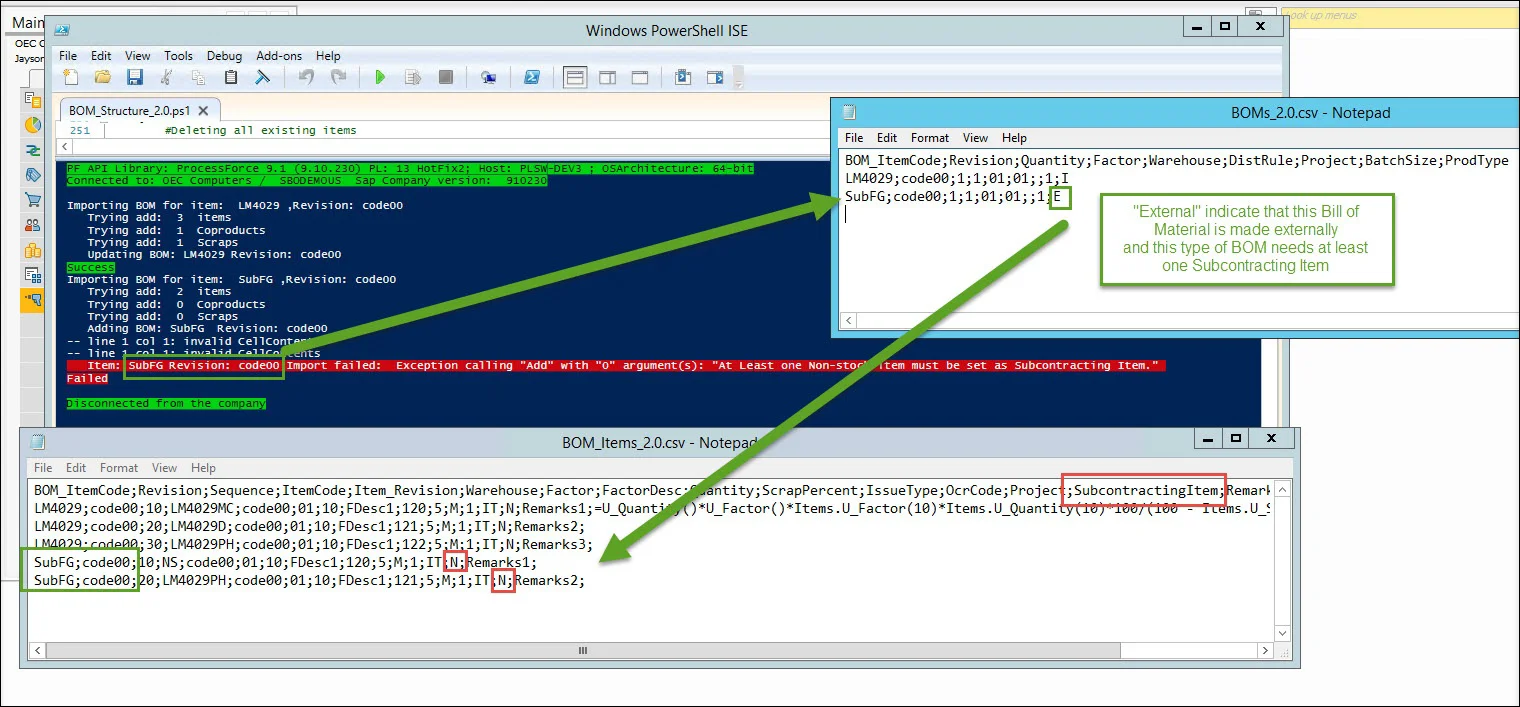Stop execution with the square stop icon
The height and width of the screenshot is (707, 1520).
(x=446, y=77)
